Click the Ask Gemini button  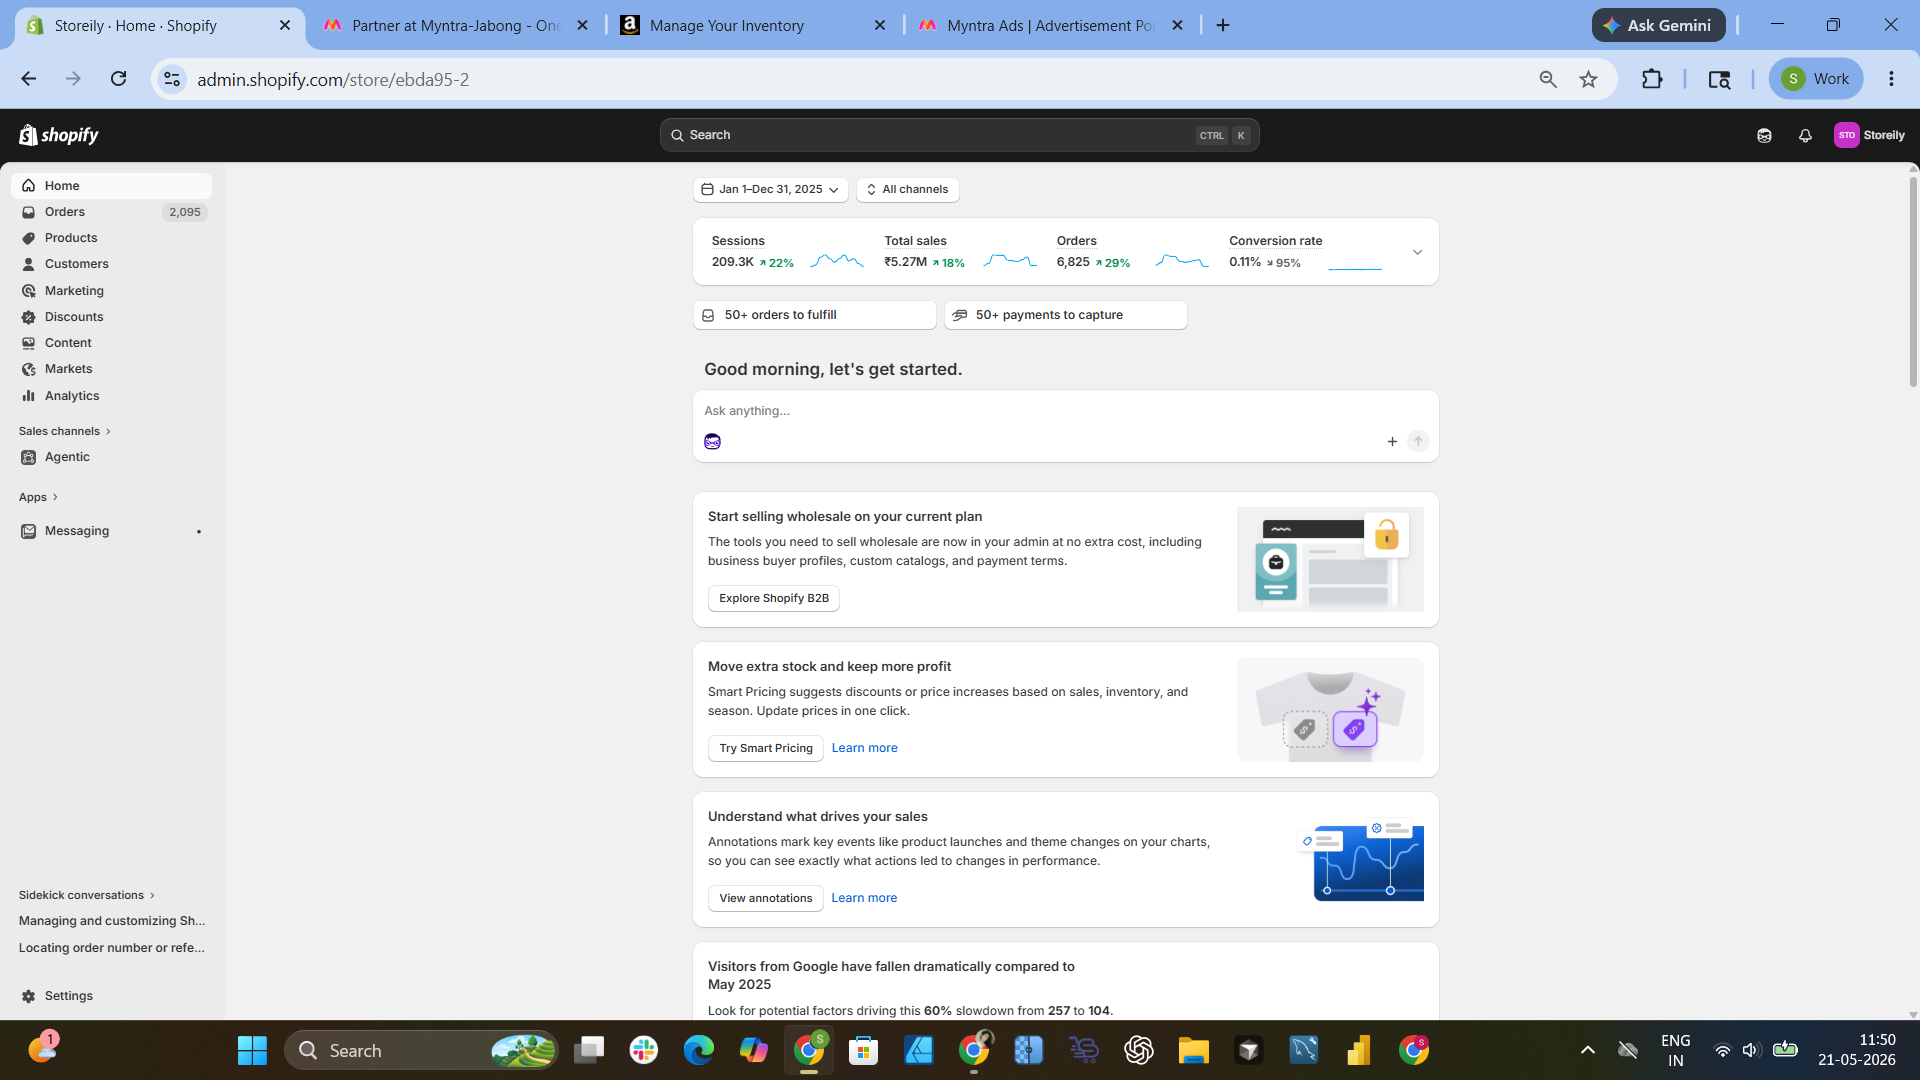coord(1658,25)
